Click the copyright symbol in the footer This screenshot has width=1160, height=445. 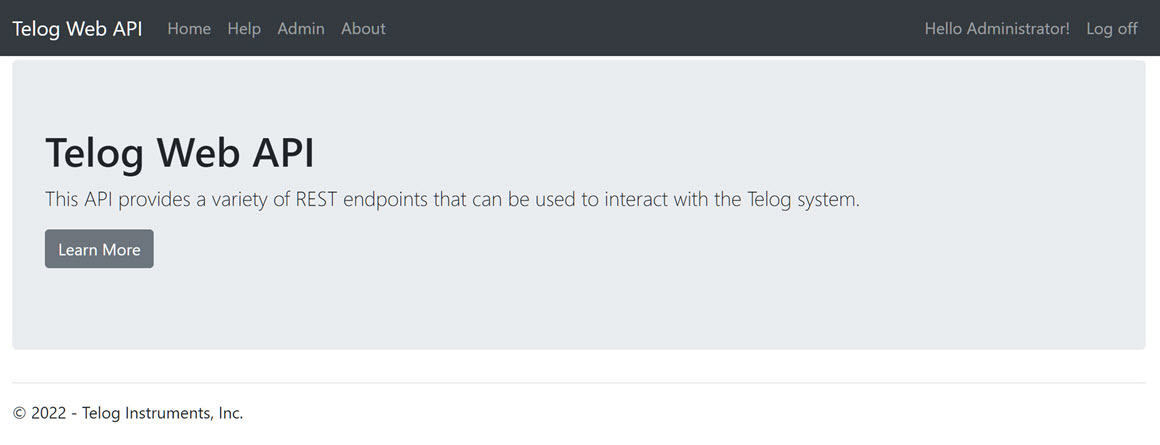tap(19, 413)
